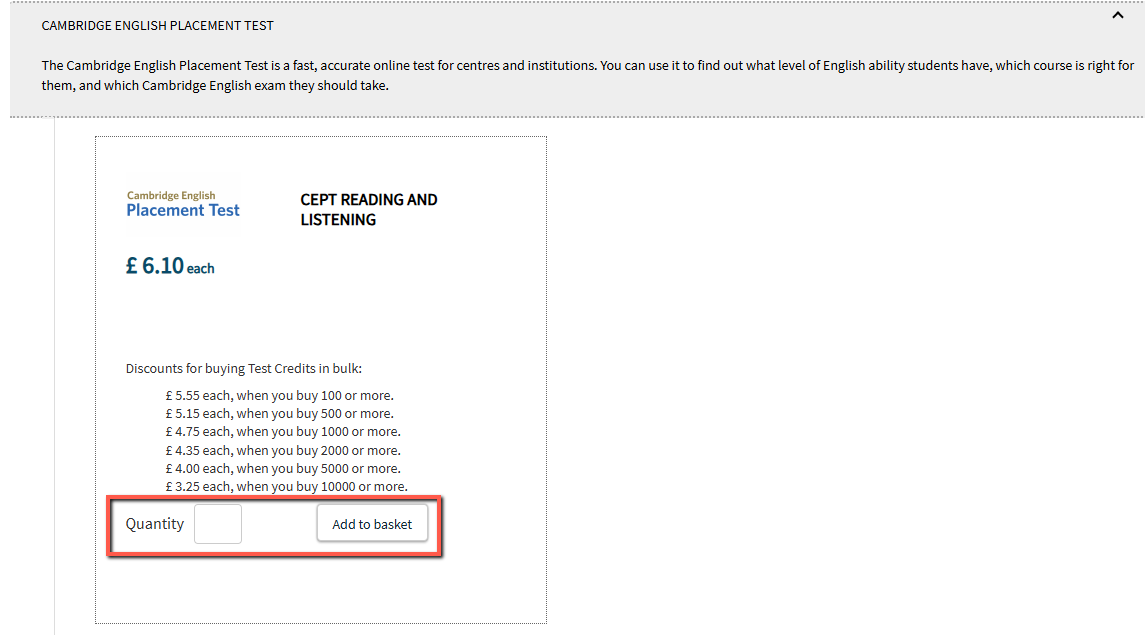
Task: Click the word 'each' beside the price
Action: [200, 269]
